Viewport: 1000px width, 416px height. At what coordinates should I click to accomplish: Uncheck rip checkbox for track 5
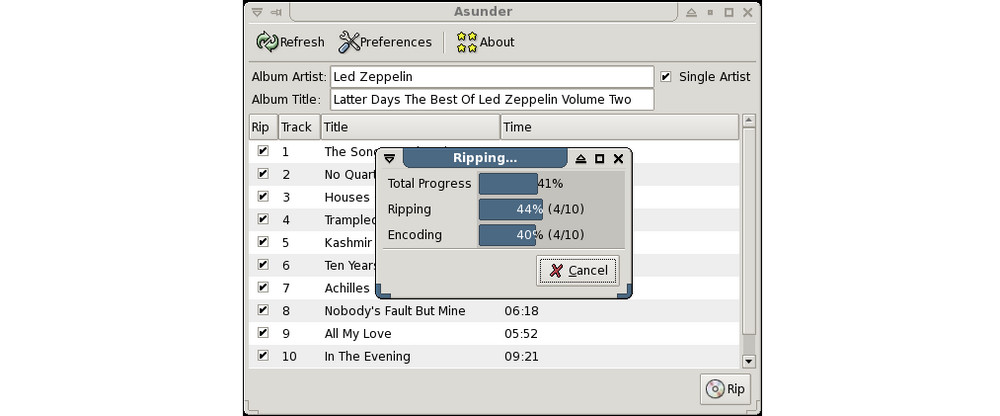coord(263,242)
